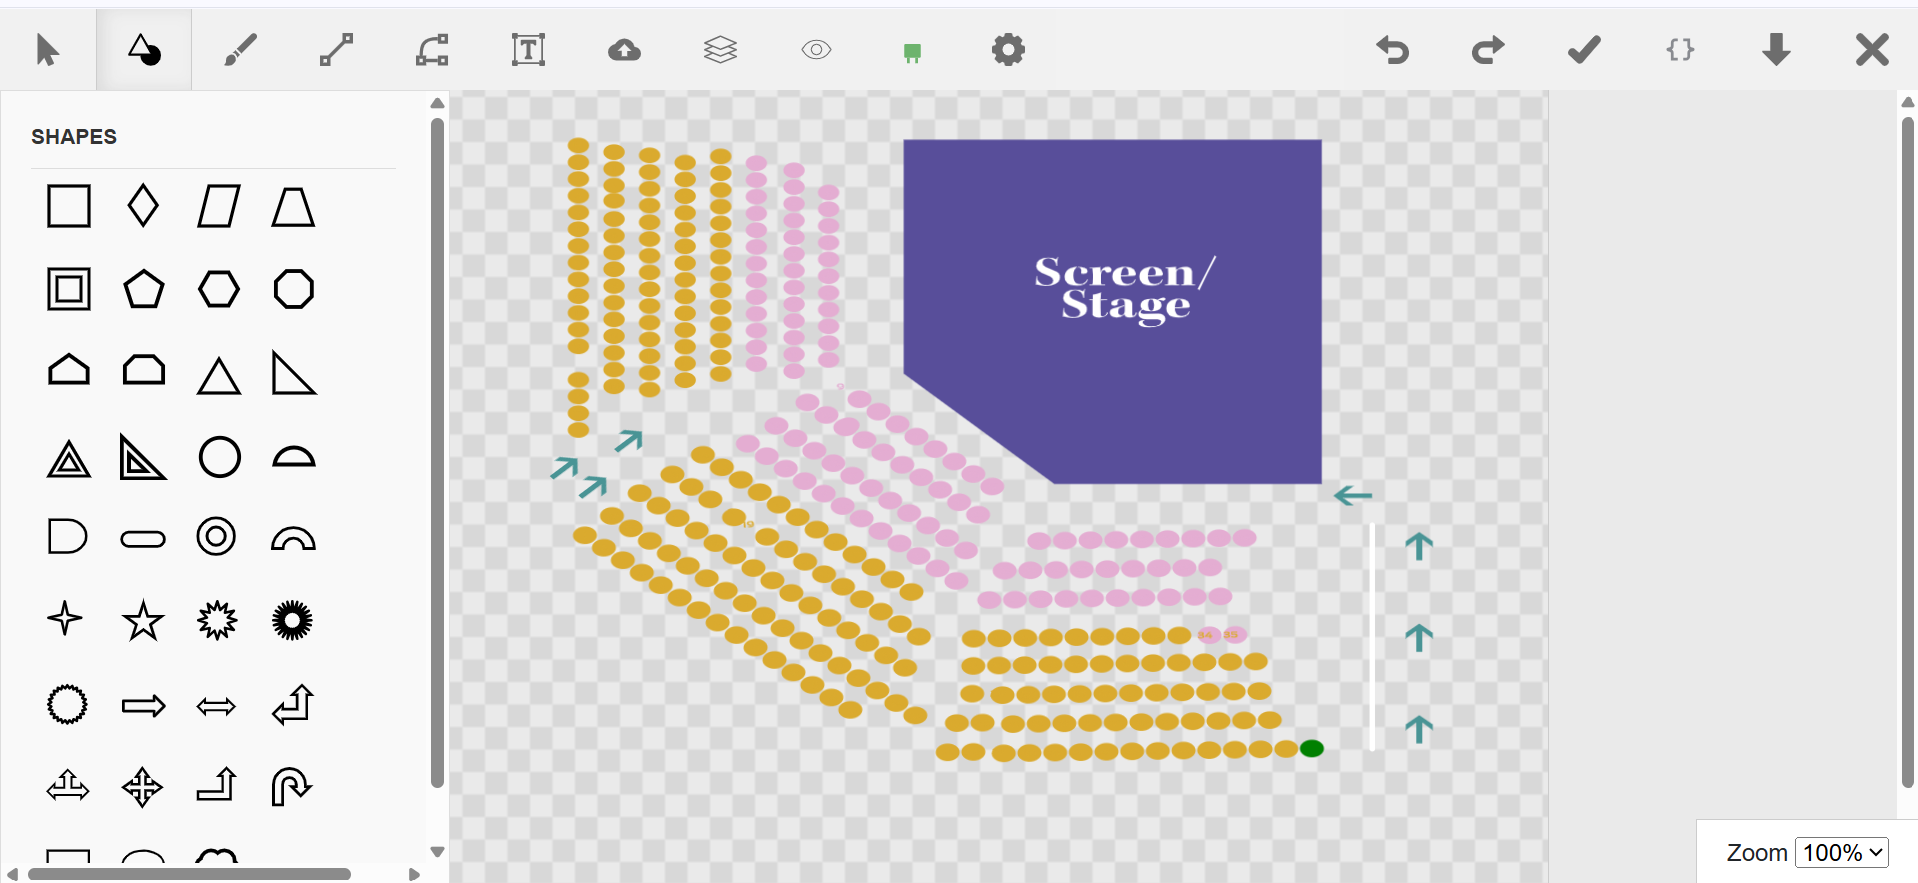Pick the five-point star shape

pyautogui.click(x=143, y=621)
